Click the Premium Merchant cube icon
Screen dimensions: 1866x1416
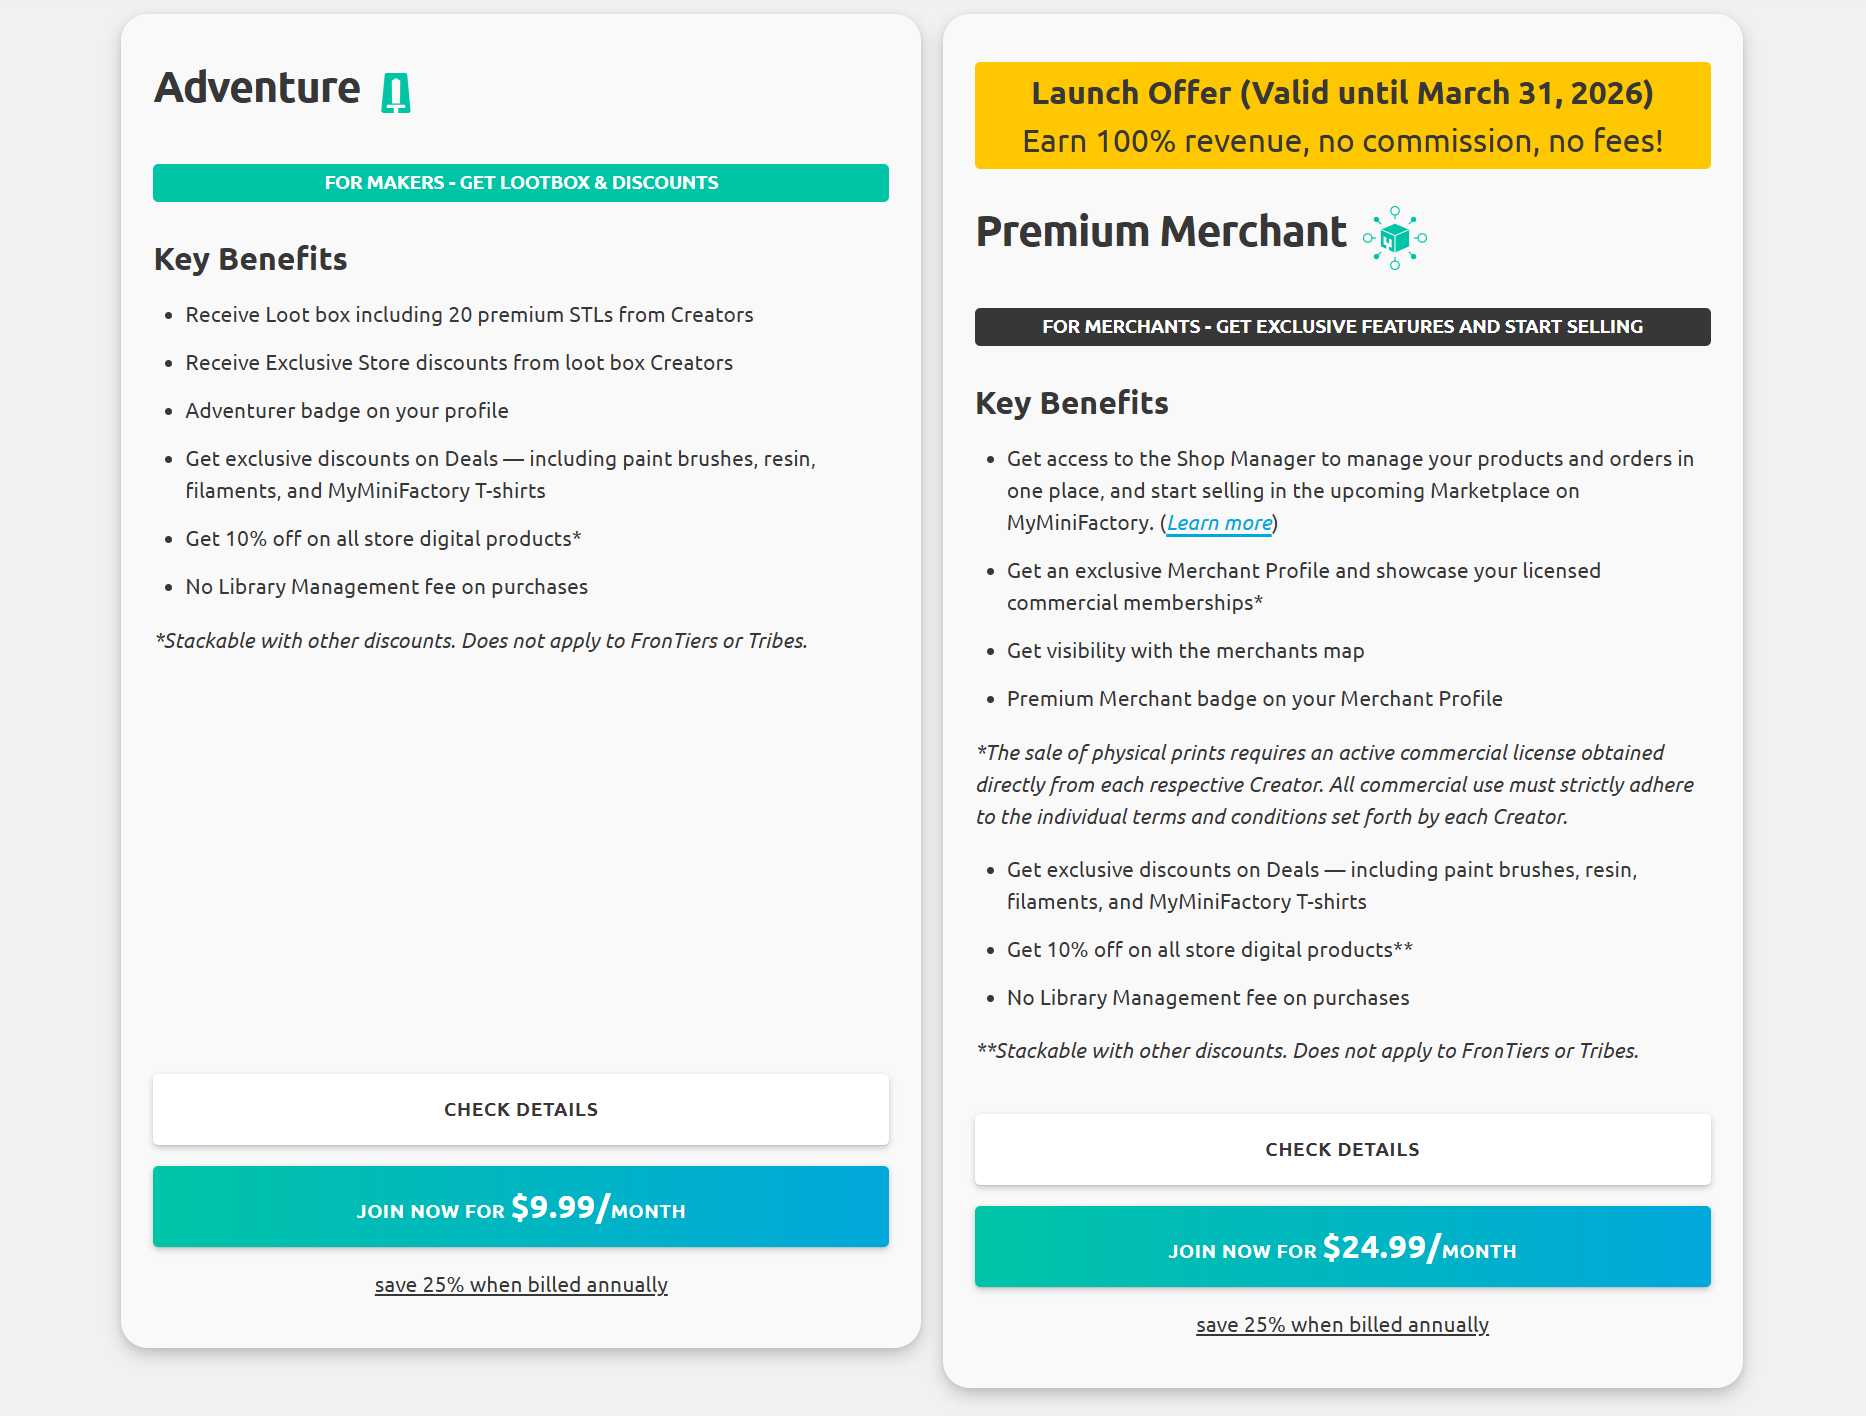click(1394, 238)
